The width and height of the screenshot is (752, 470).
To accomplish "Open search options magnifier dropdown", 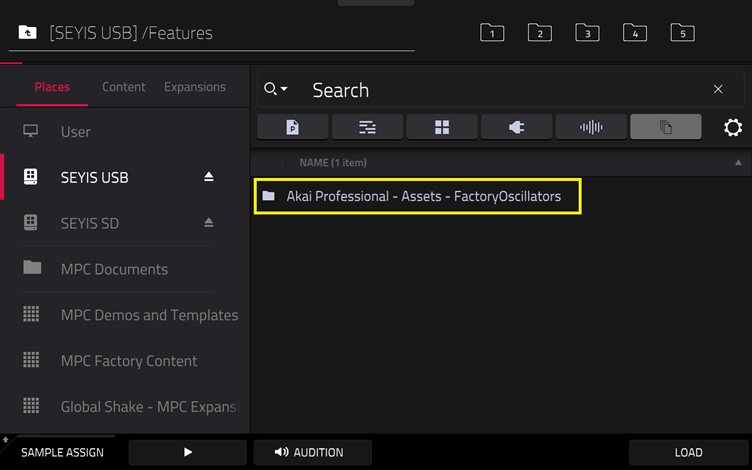I will [x=275, y=89].
